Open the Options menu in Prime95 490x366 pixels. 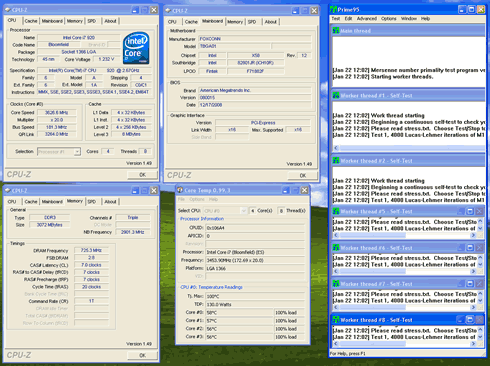389,19
